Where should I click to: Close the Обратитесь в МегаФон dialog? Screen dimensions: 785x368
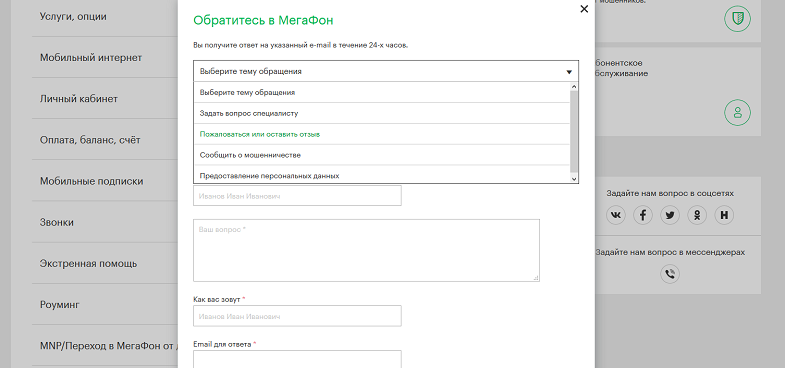click(584, 9)
